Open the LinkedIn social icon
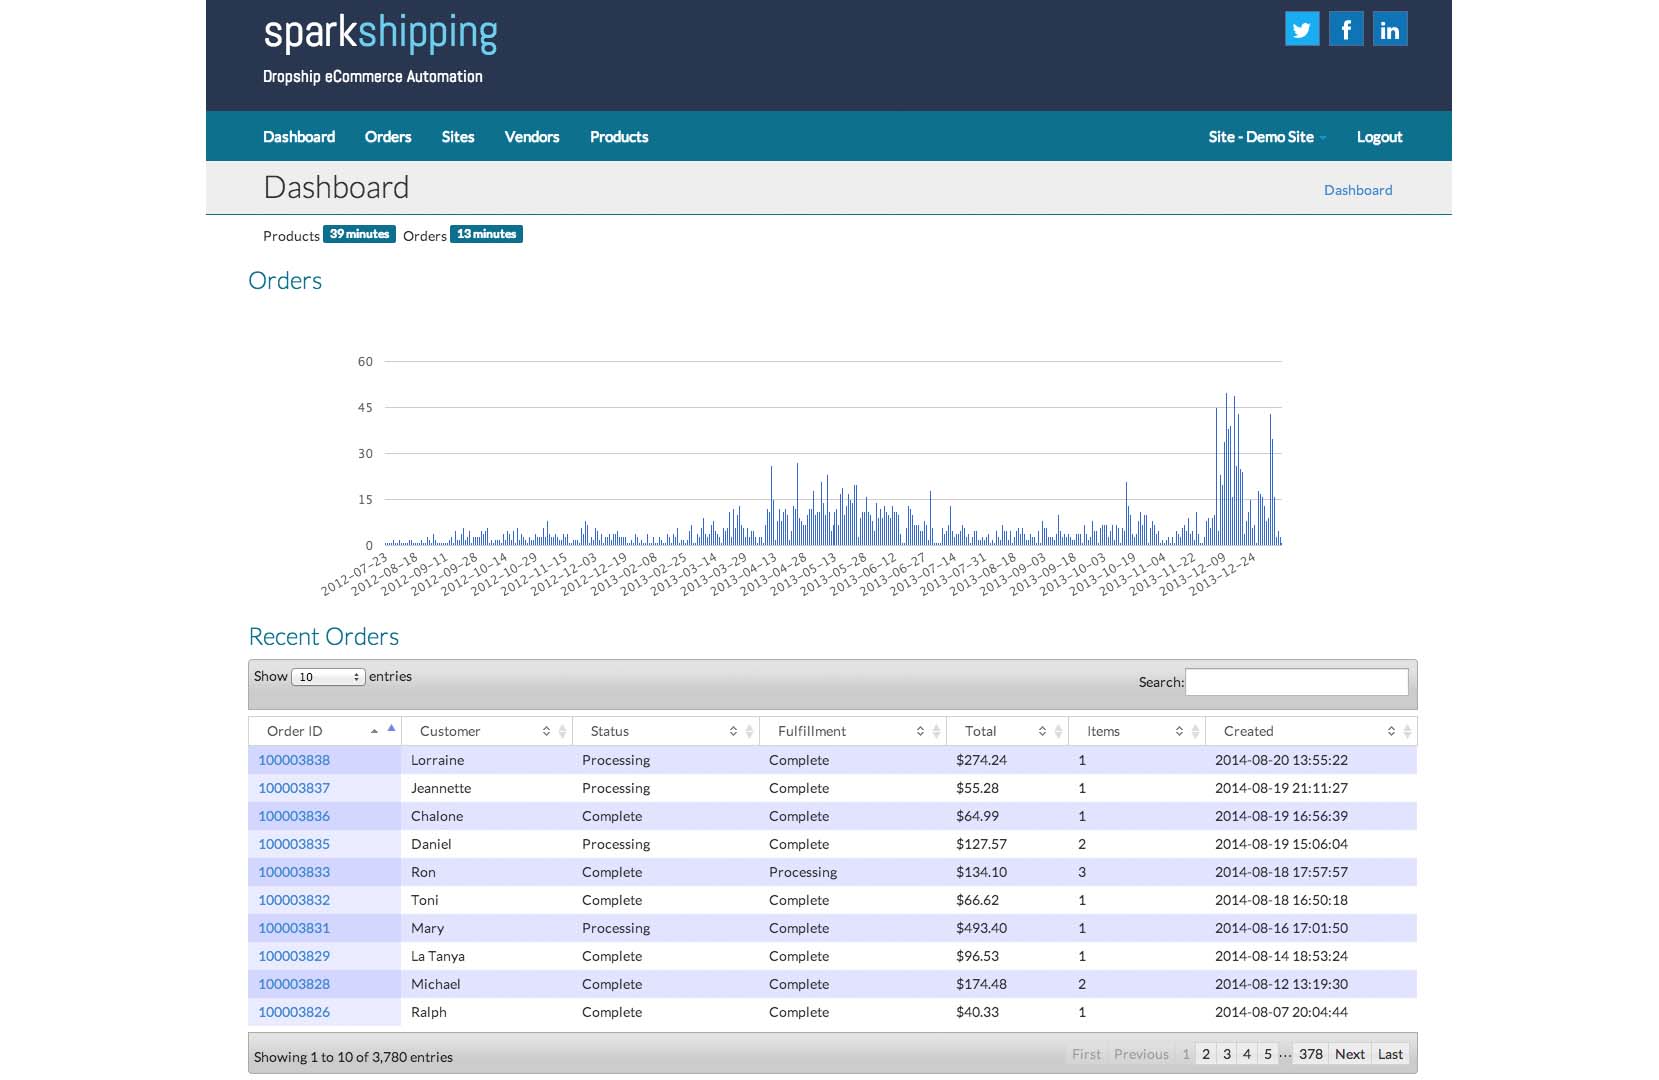The height and width of the screenshot is (1080, 1659). [x=1389, y=29]
